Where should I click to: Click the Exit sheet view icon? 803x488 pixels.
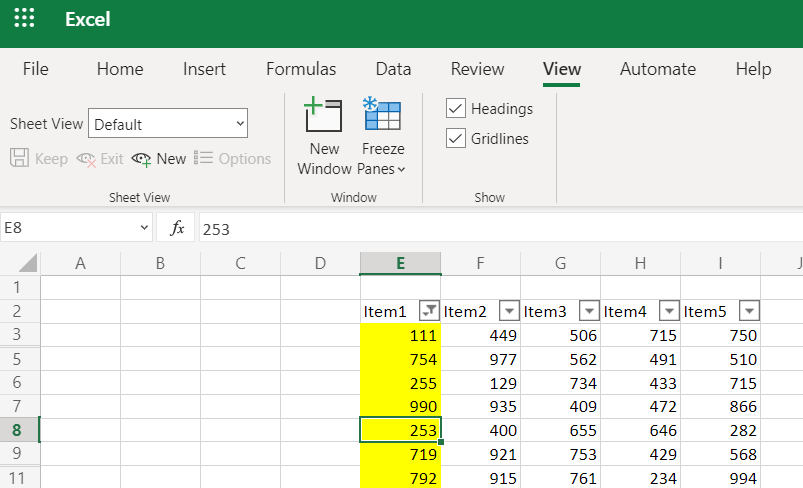(x=87, y=159)
